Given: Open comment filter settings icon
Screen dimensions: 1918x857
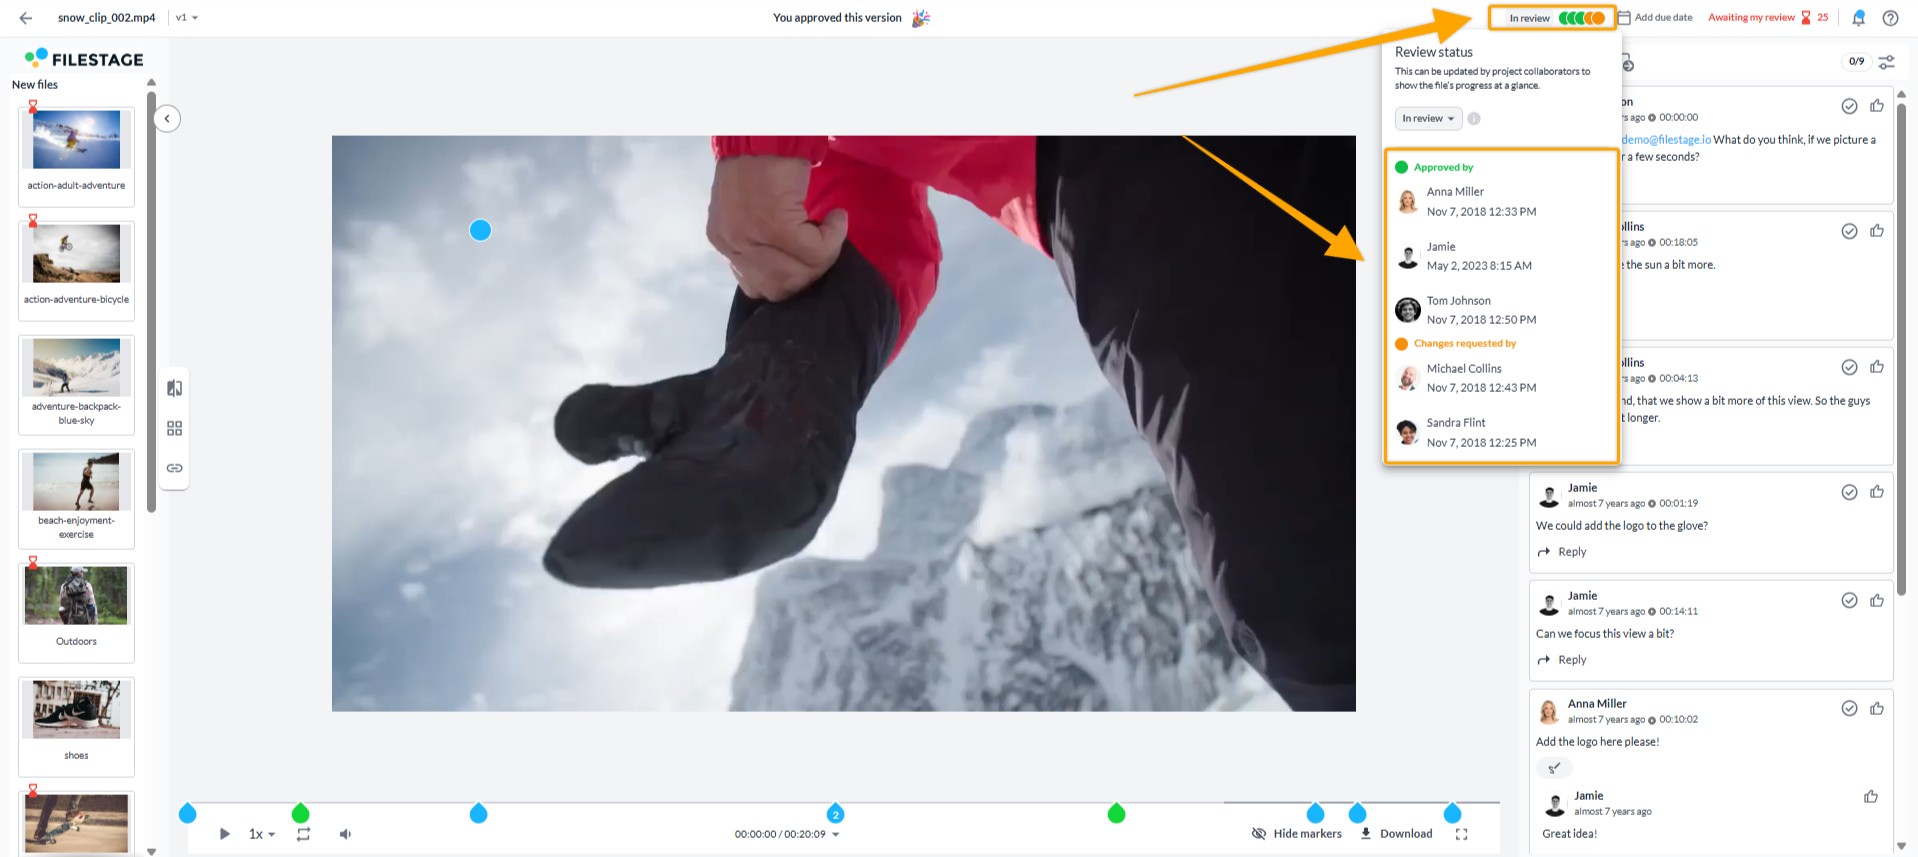Looking at the screenshot, I should click(1886, 62).
